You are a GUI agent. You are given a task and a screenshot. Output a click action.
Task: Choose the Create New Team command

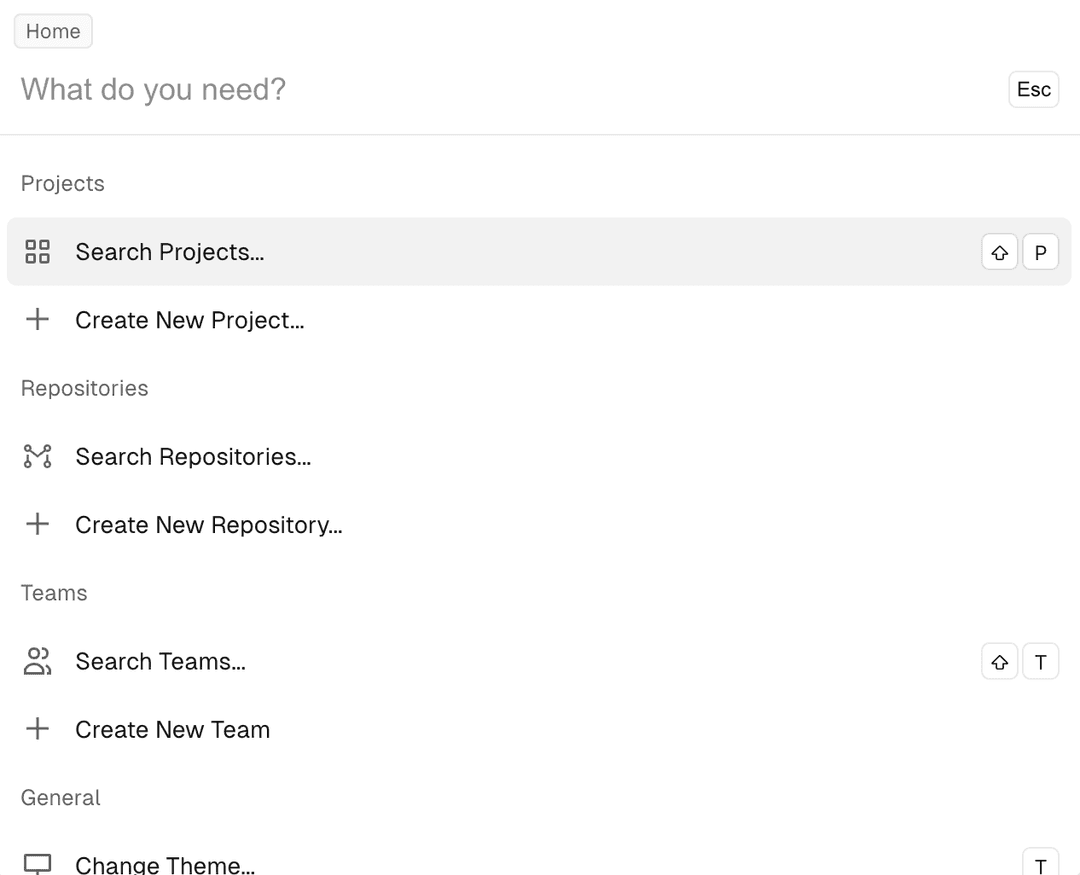point(172,729)
